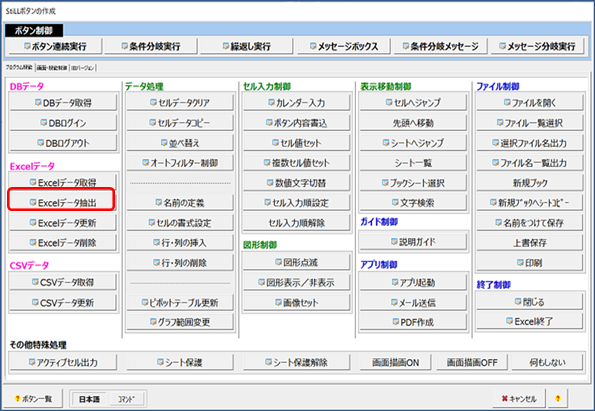
Task: Switch to the second 画面 tab
Action: click(x=52, y=68)
